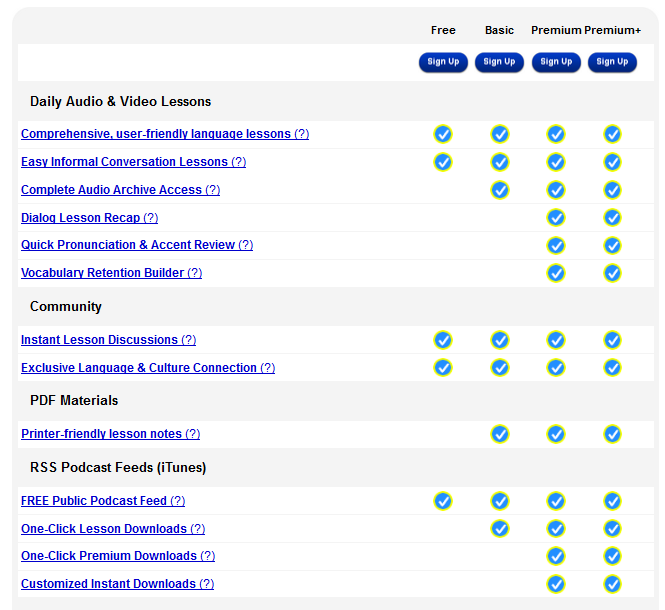Screen dimensions: 665x610
Task: Click the RSS Podcast Feeds (iTunes) heading
Action: click(x=118, y=467)
